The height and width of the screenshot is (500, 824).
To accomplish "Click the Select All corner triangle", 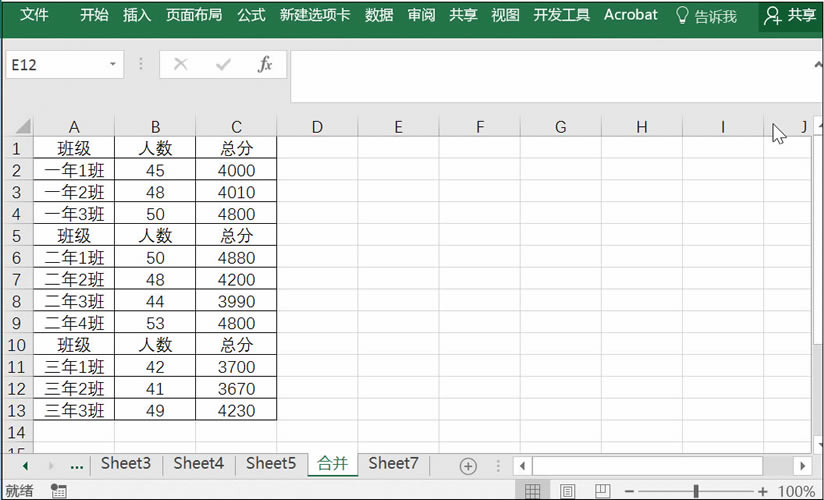I will point(23,126).
